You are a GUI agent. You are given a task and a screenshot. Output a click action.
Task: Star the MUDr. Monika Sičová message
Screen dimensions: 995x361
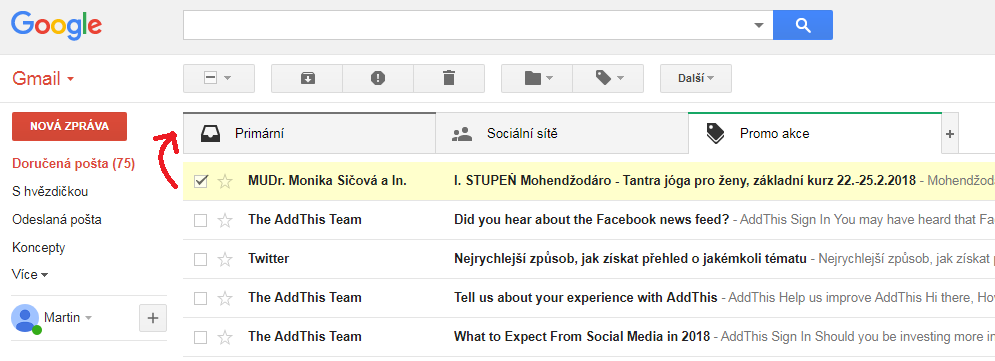225,181
